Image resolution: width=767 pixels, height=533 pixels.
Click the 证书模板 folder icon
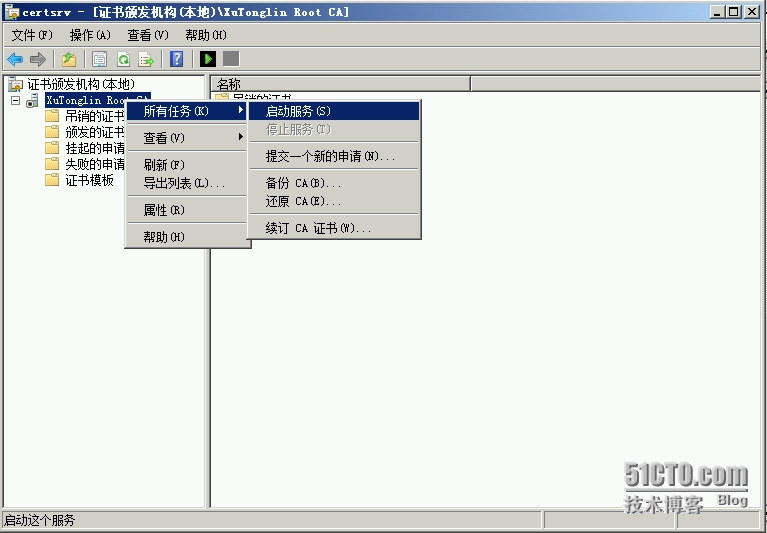(52, 180)
